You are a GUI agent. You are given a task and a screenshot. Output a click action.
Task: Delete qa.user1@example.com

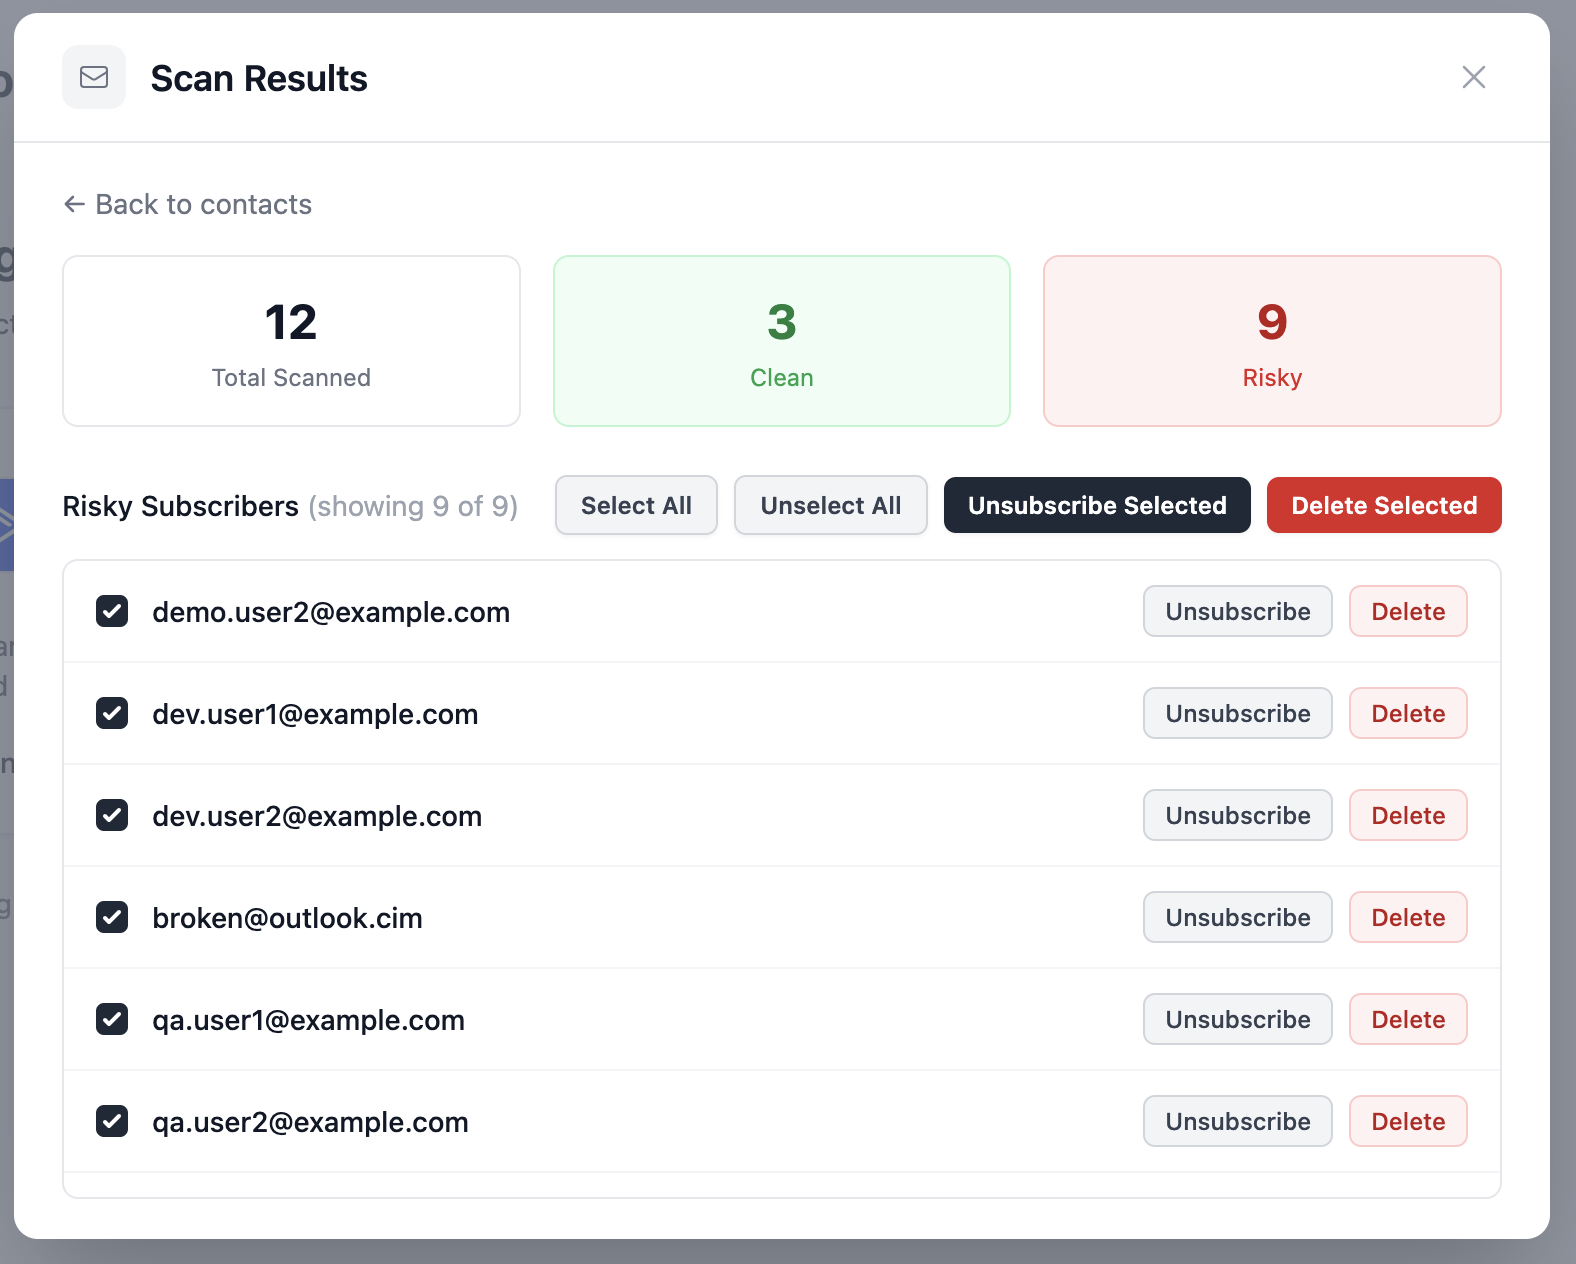[1408, 1019]
